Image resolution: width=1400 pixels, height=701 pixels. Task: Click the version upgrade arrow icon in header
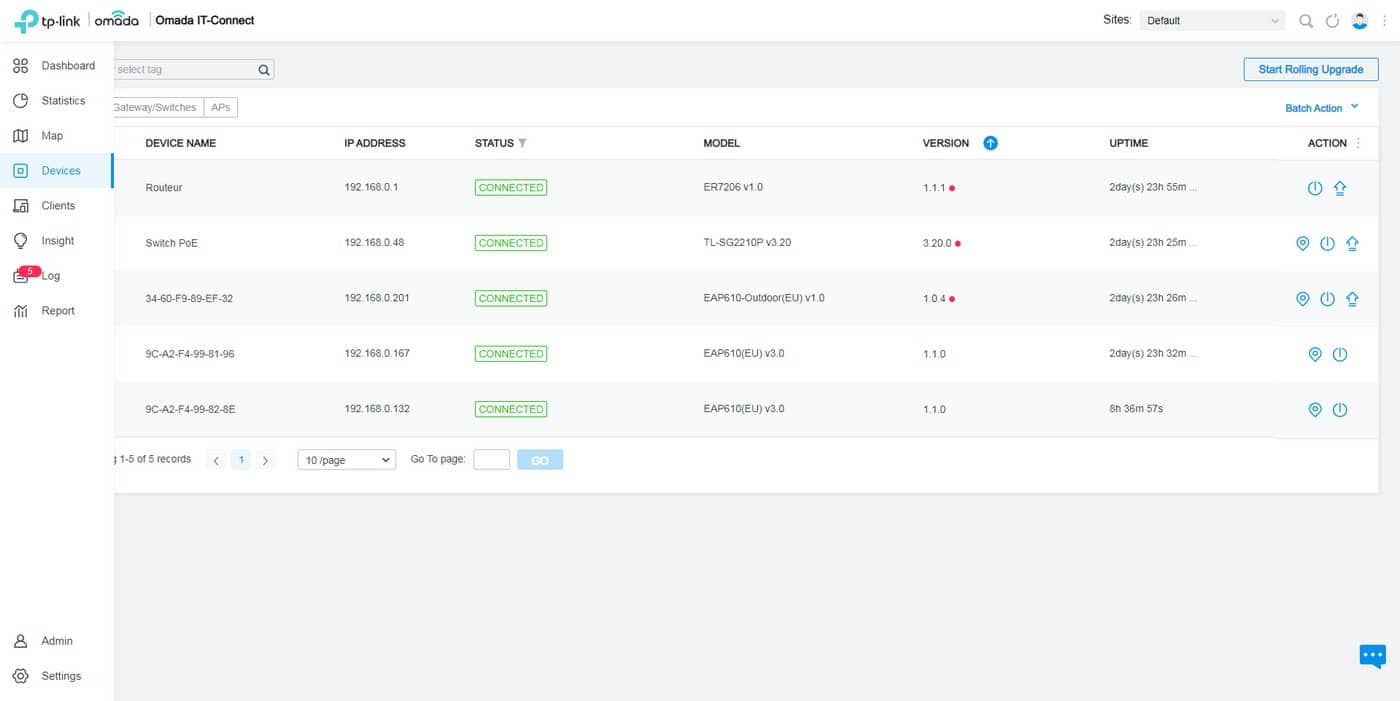990,143
